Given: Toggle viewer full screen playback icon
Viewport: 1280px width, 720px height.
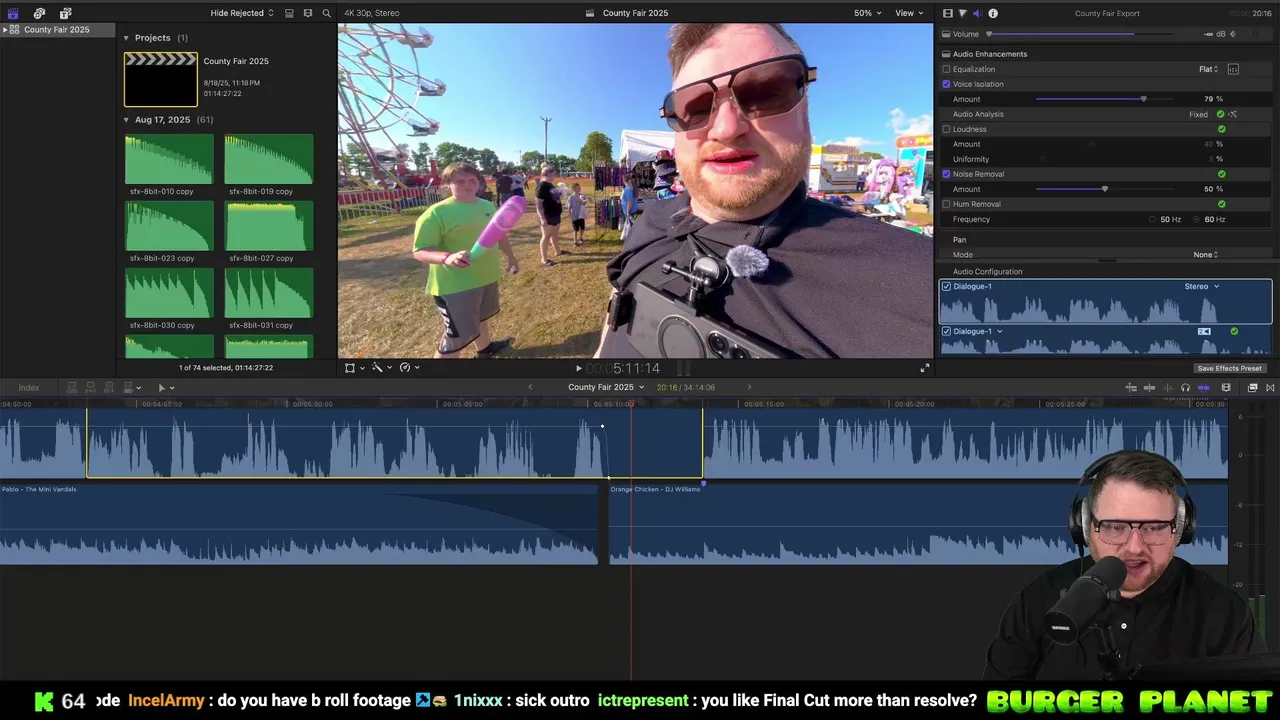Looking at the screenshot, I should point(925,368).
